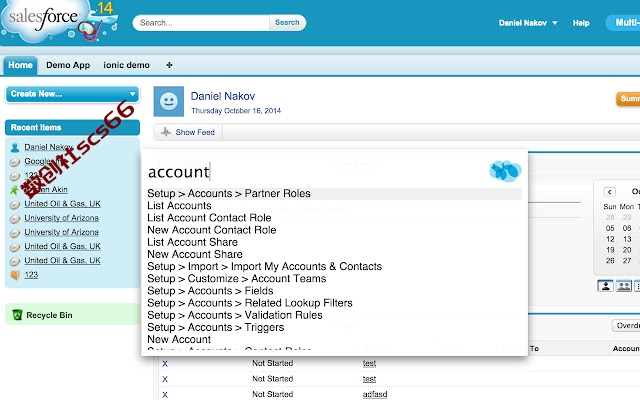The width and height of the screenshot is (640, 400).
Task: Select 'List Account Contact Role' command
Action: click(209, 218)
